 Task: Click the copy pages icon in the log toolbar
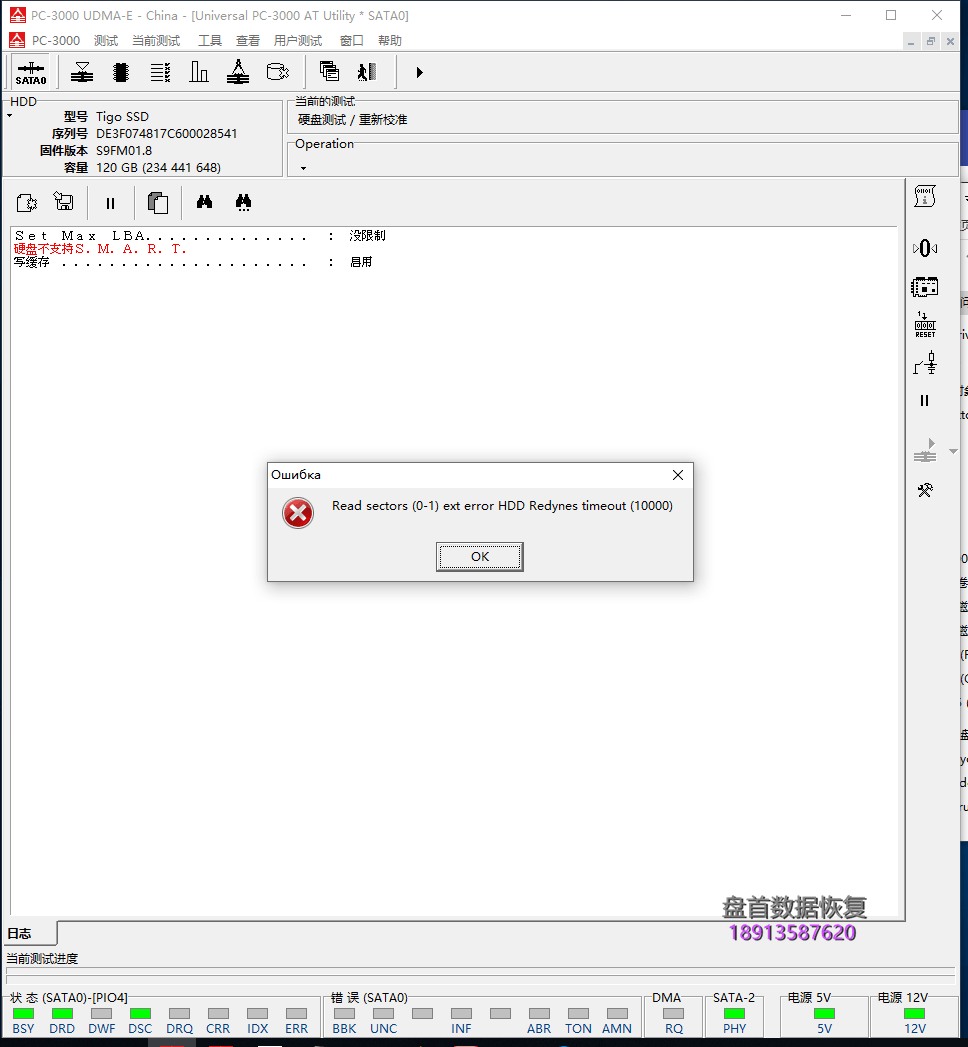pos(158,202)
